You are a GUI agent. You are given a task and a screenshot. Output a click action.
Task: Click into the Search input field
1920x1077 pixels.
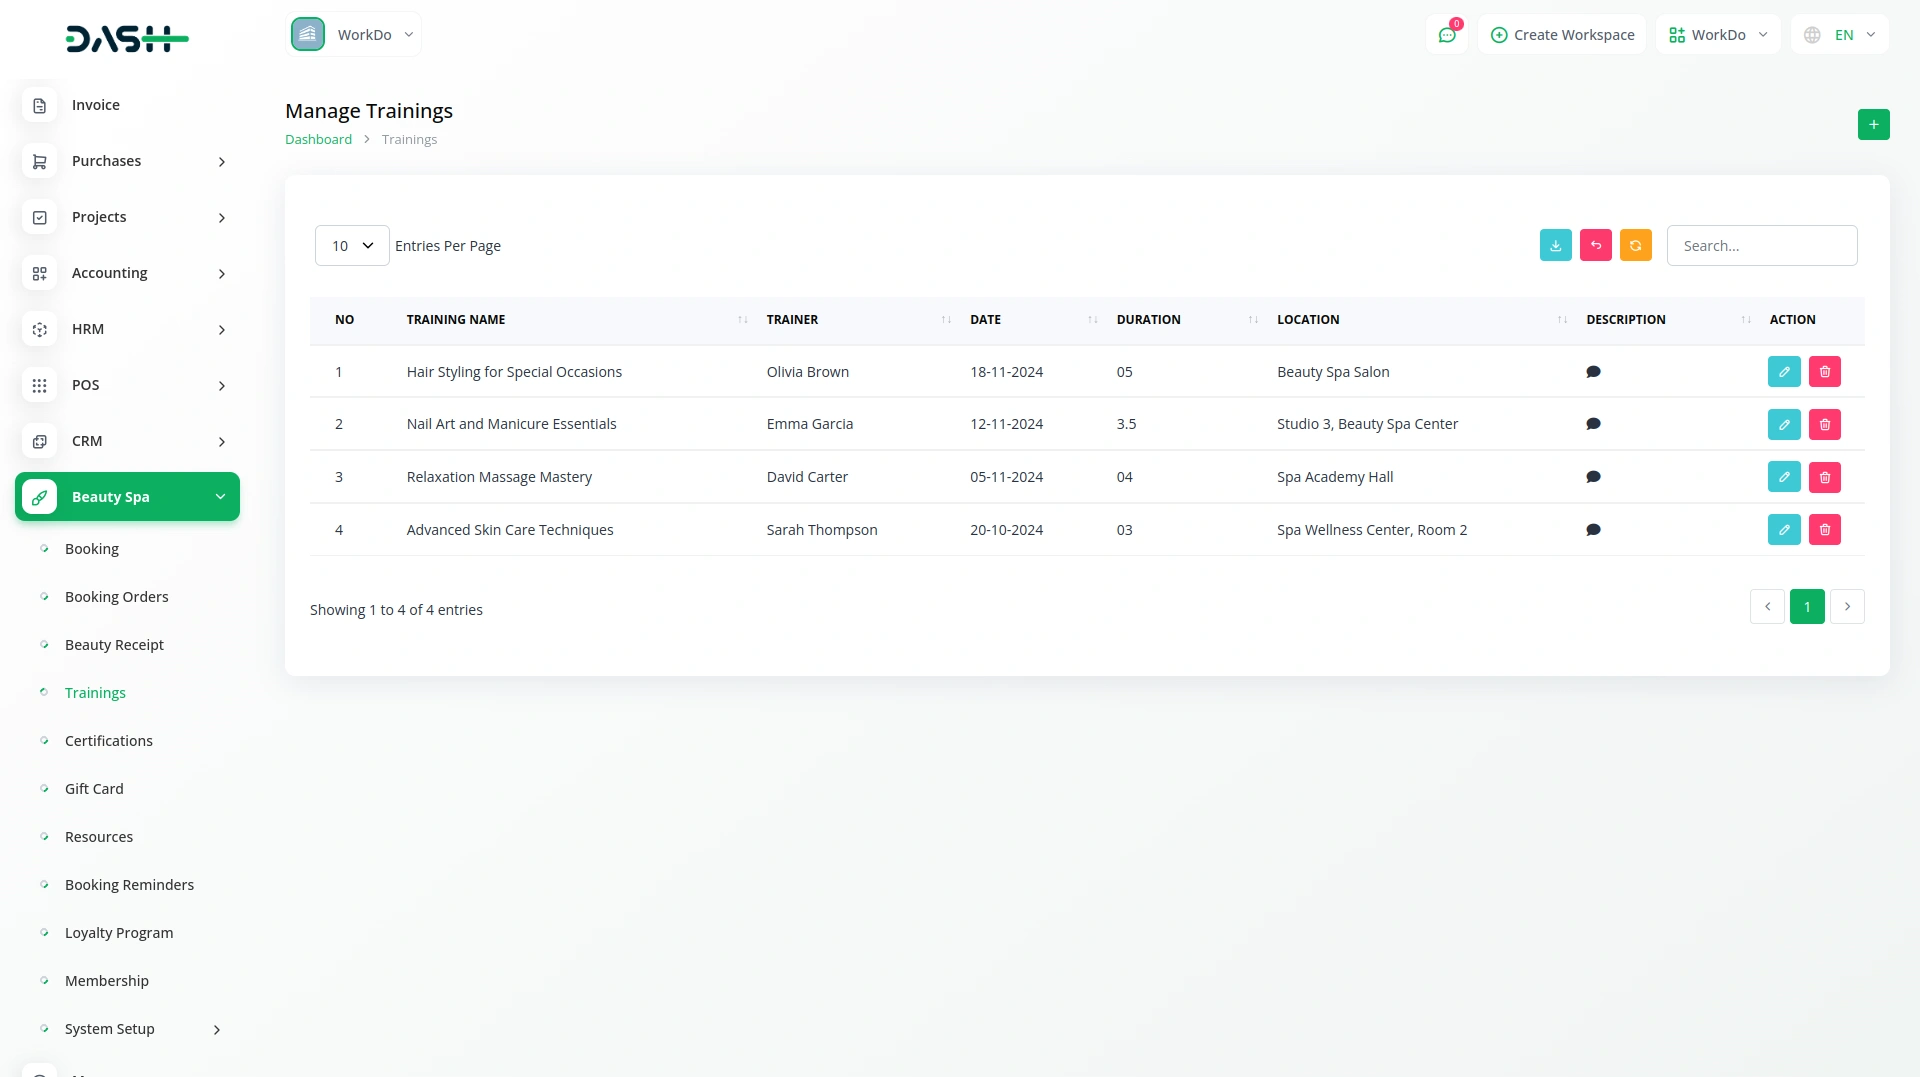coord(1761,246)
